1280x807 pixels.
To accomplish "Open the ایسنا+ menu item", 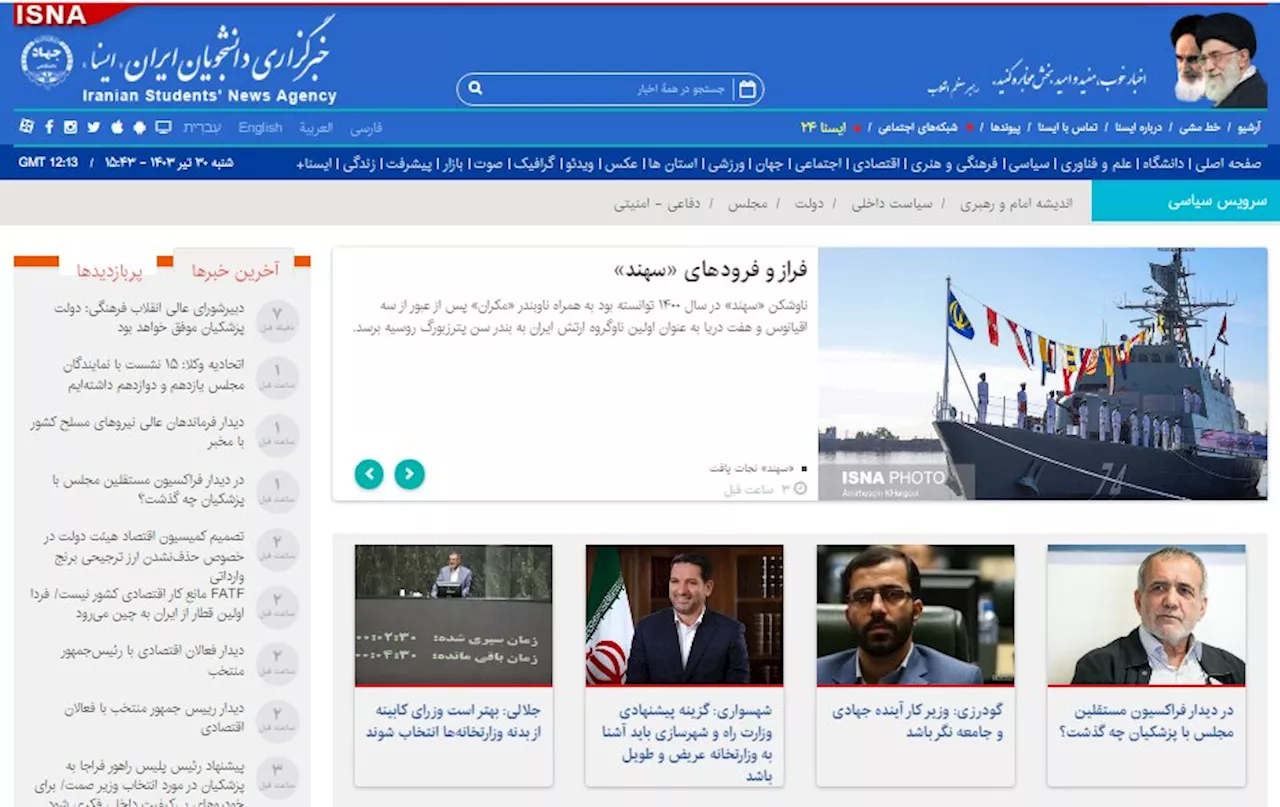I will 313,162.
